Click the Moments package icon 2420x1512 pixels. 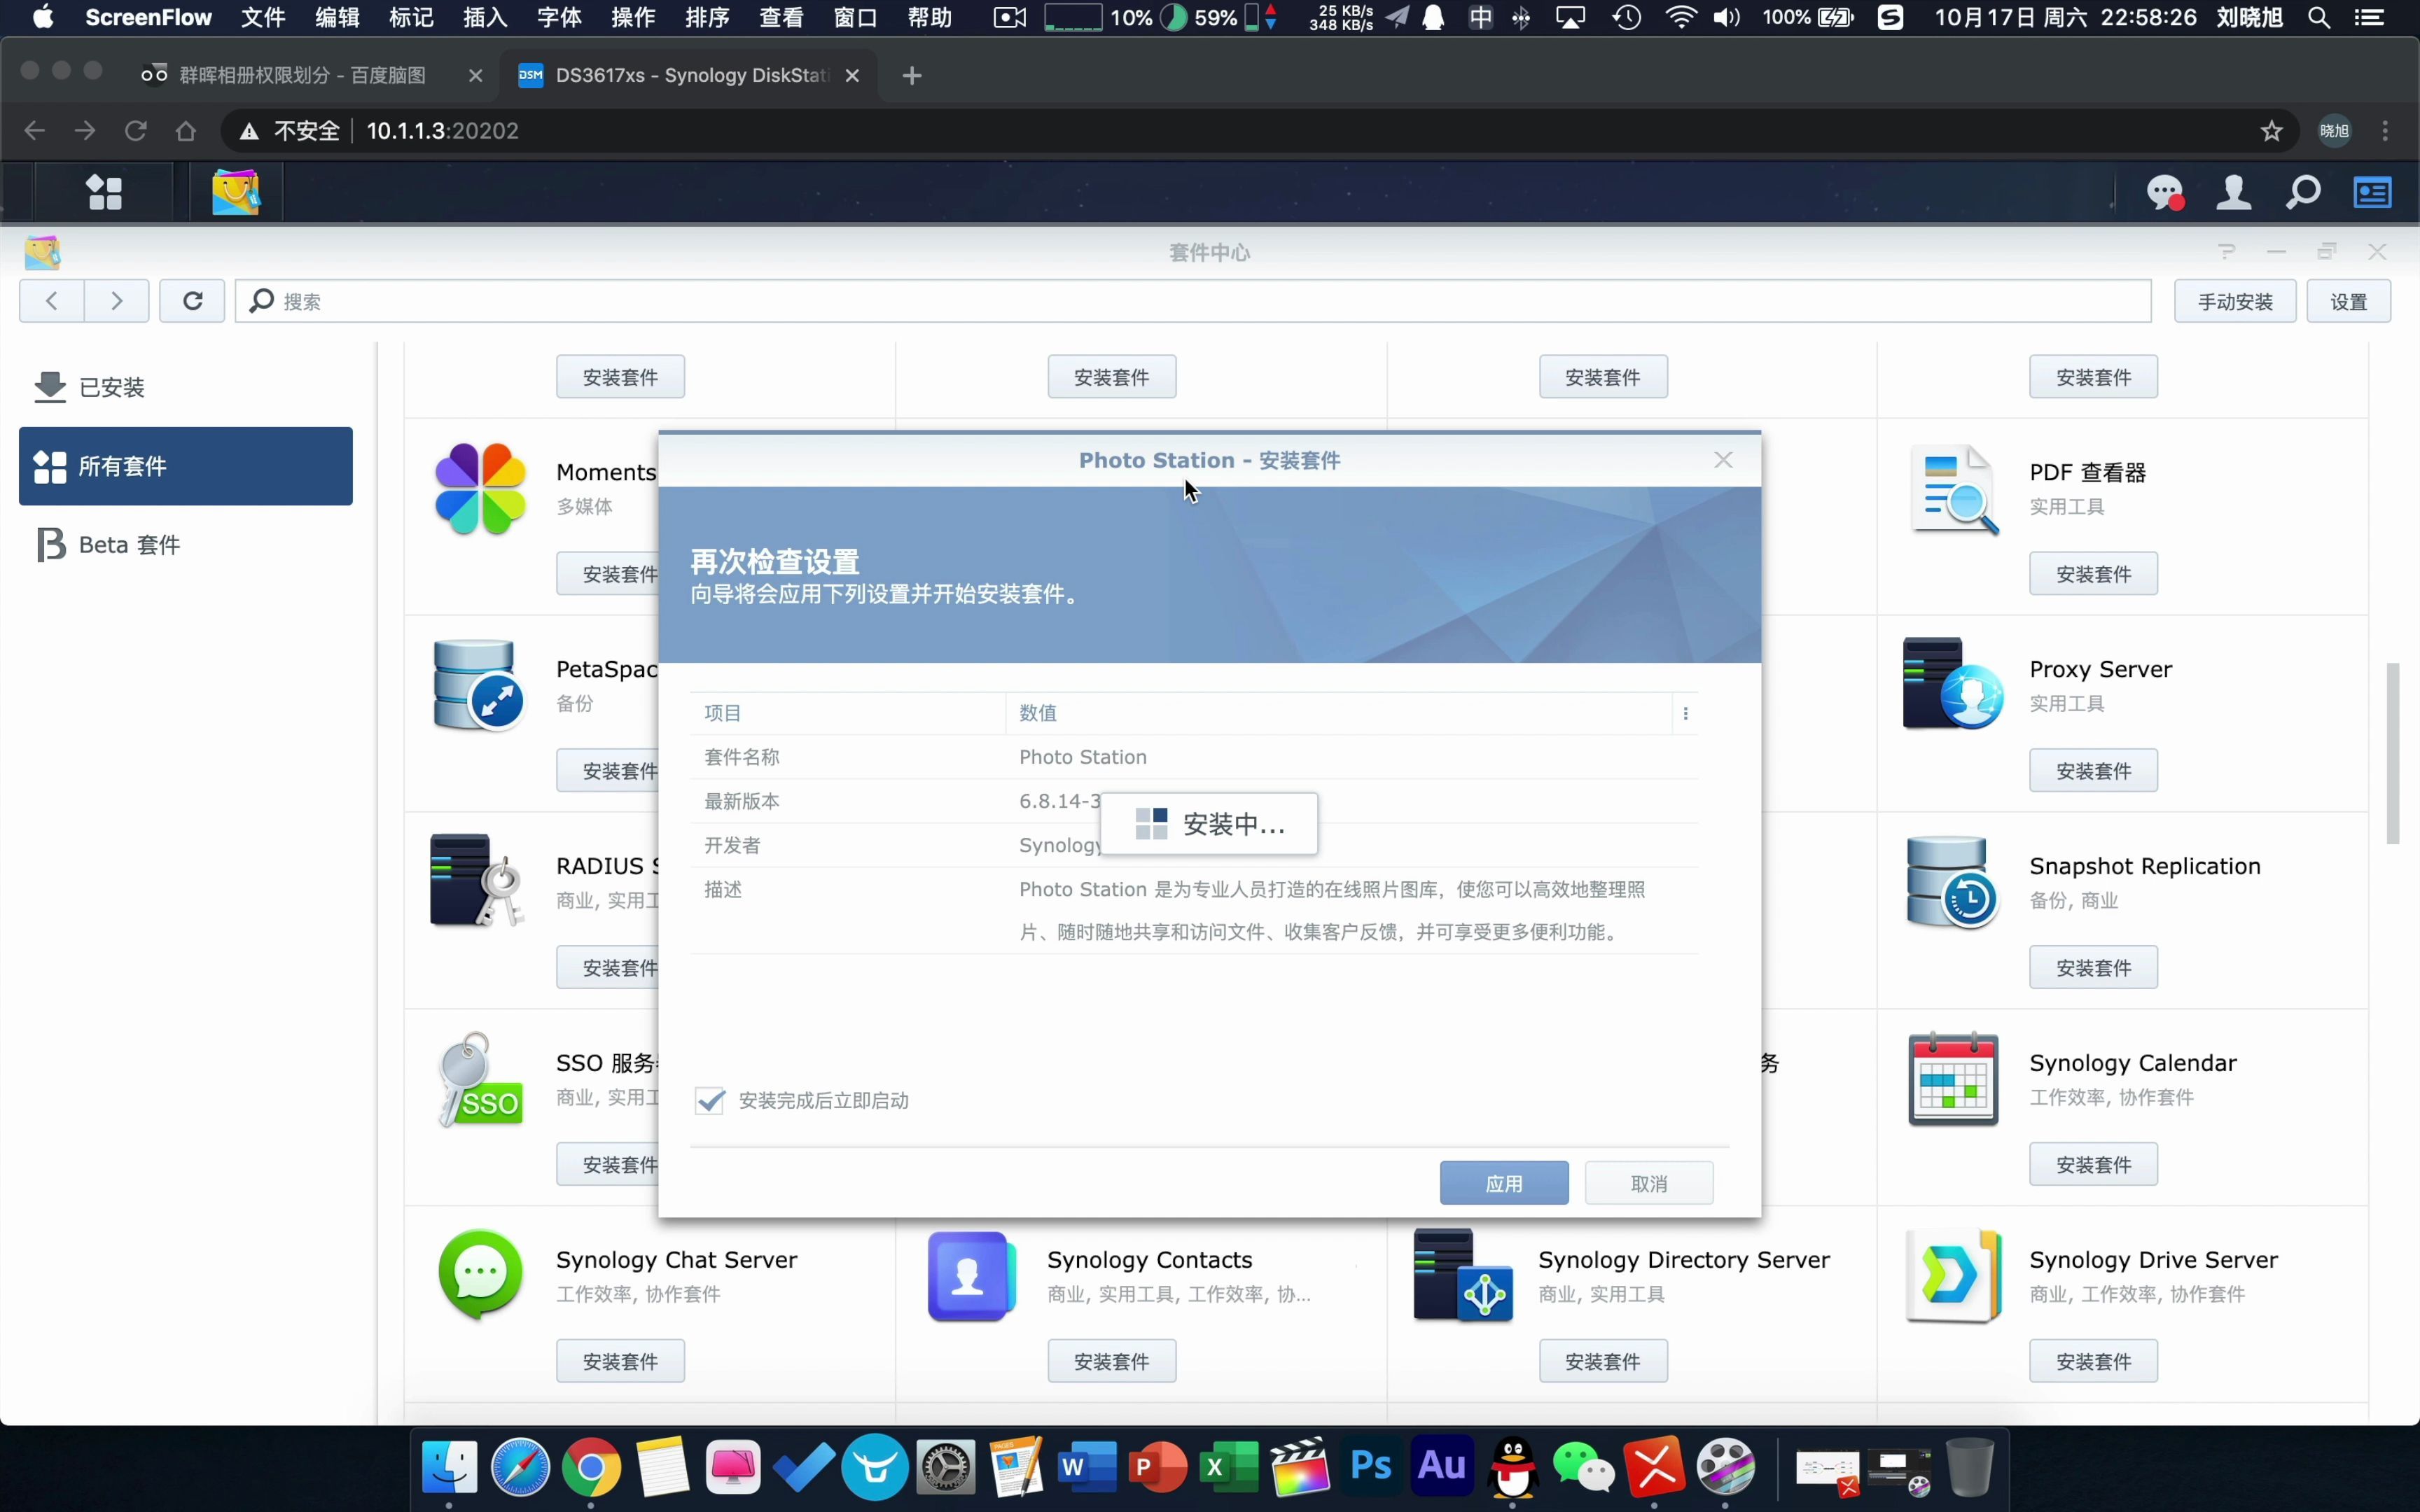click(x=480, y=489)
